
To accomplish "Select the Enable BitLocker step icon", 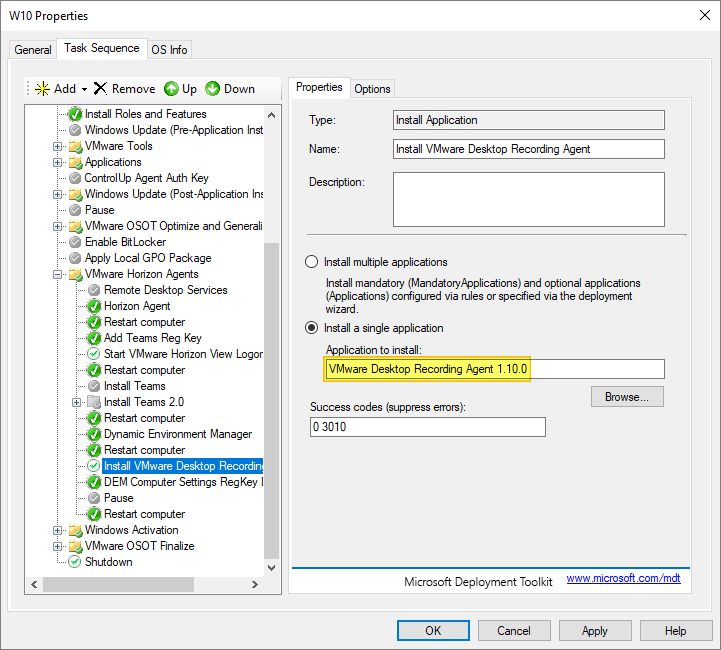I will click(x=75, y=242).
